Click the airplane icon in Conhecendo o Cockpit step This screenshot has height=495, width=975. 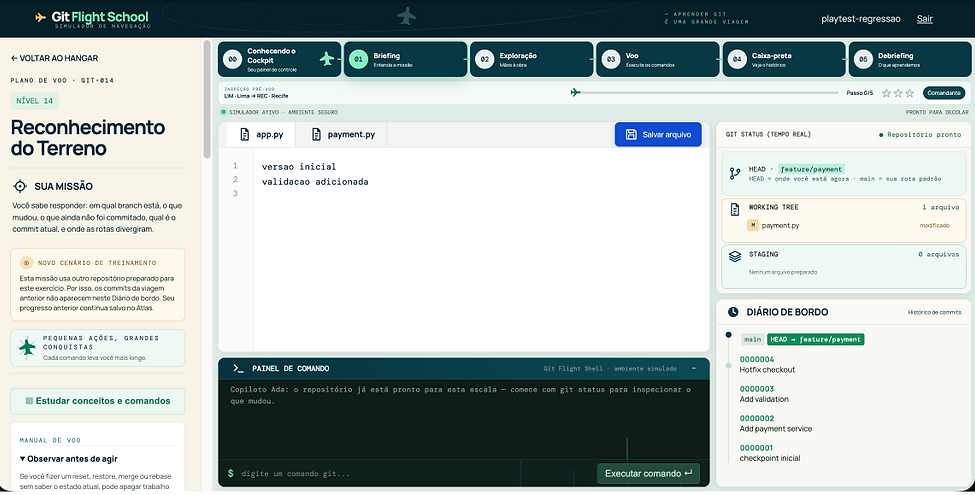326,59
